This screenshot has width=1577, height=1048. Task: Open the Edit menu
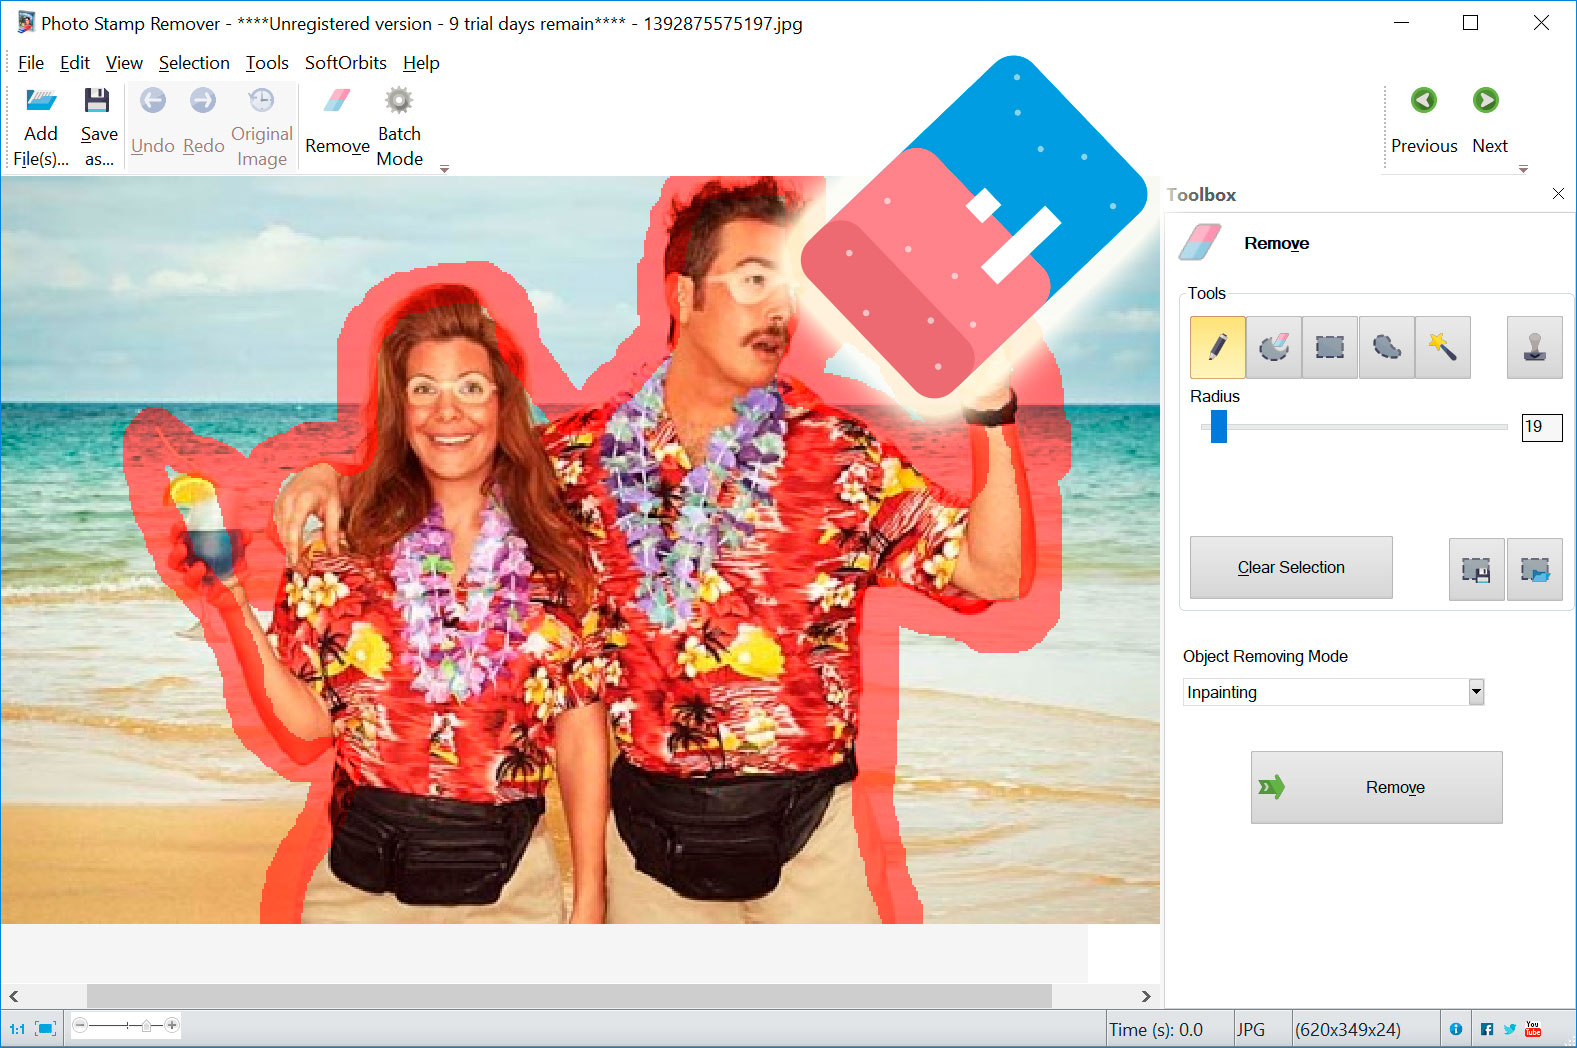point(75,63)
